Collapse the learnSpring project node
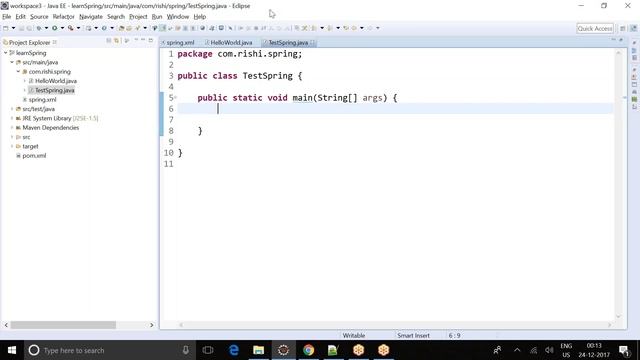This screenshot has width=640, height=360. (x=6, y=53)
